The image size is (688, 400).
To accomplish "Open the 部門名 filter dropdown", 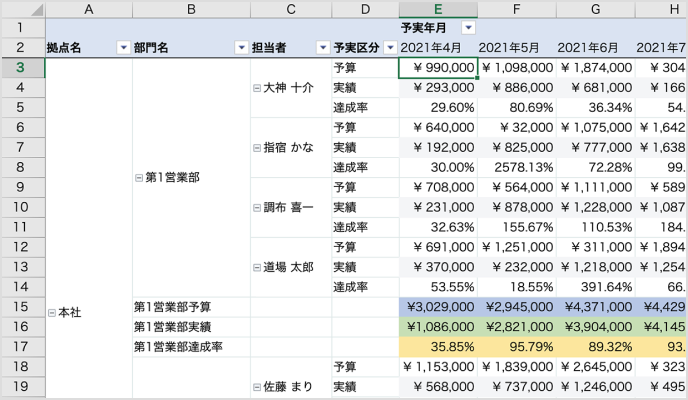I will [241, 47].
